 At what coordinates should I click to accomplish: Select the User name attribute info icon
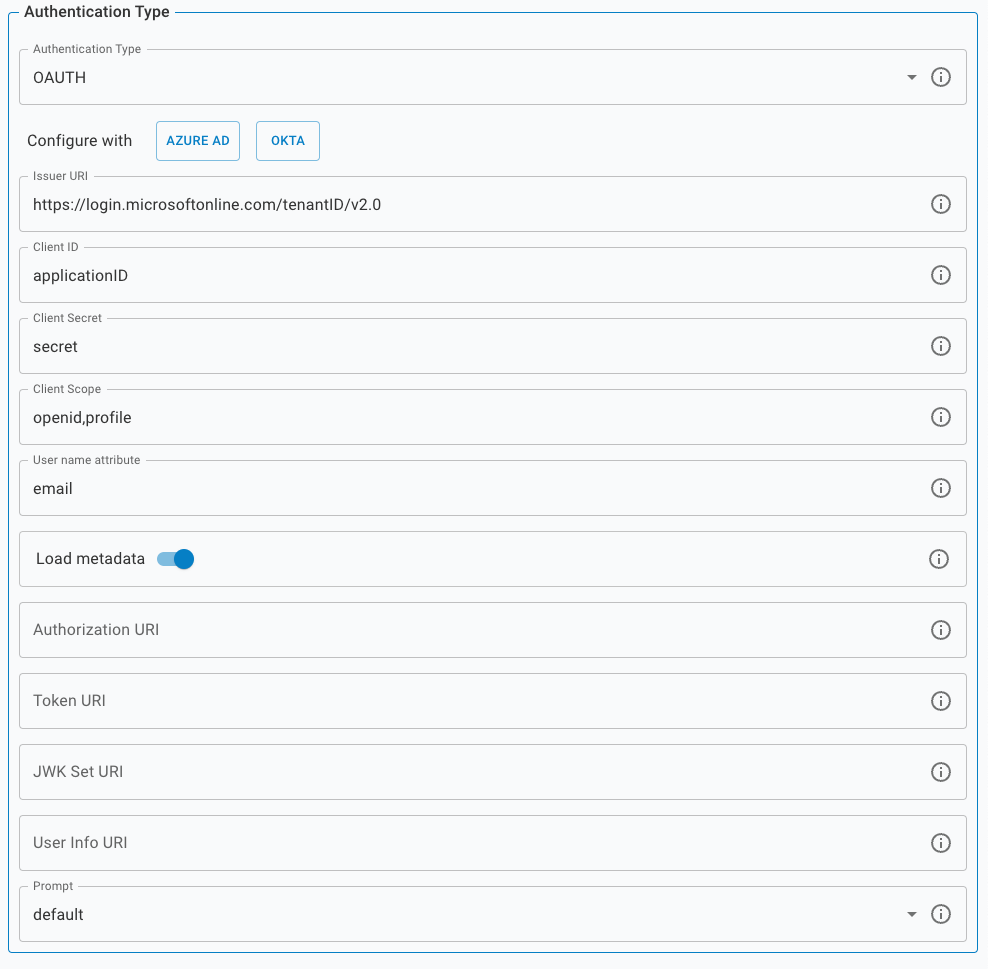[x=940, y=488]
